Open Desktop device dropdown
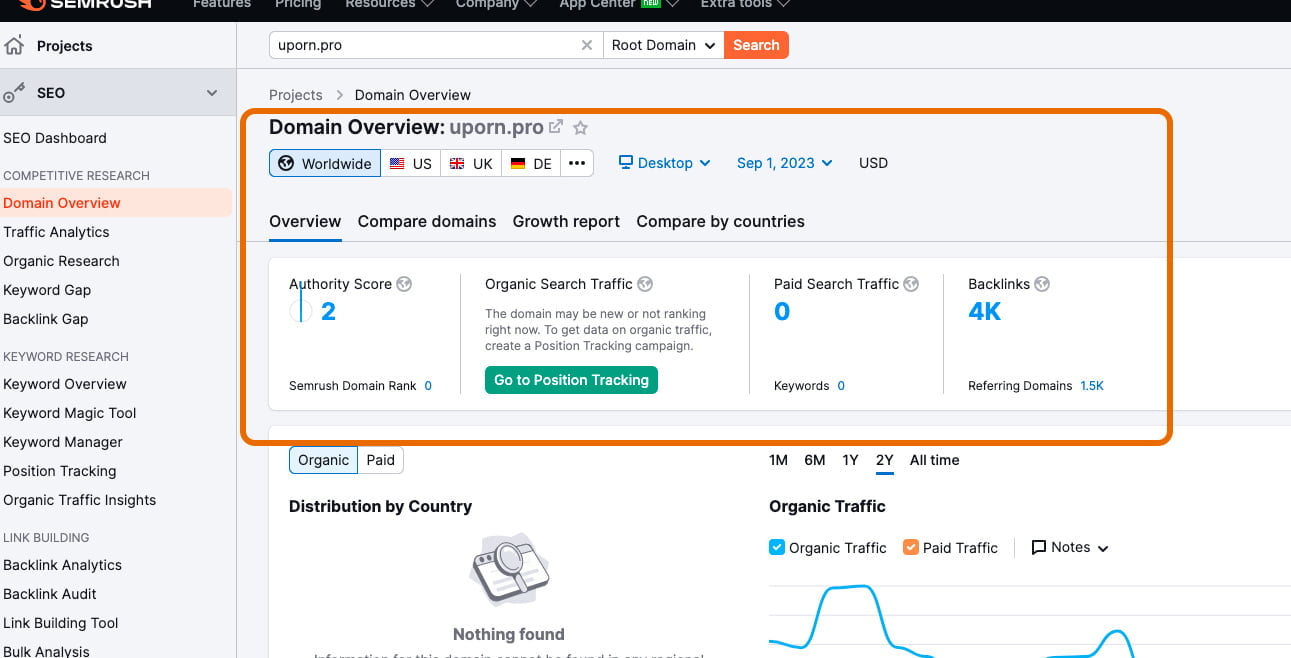Viewport: 1291px width, 658px height. tap(664, 163)
